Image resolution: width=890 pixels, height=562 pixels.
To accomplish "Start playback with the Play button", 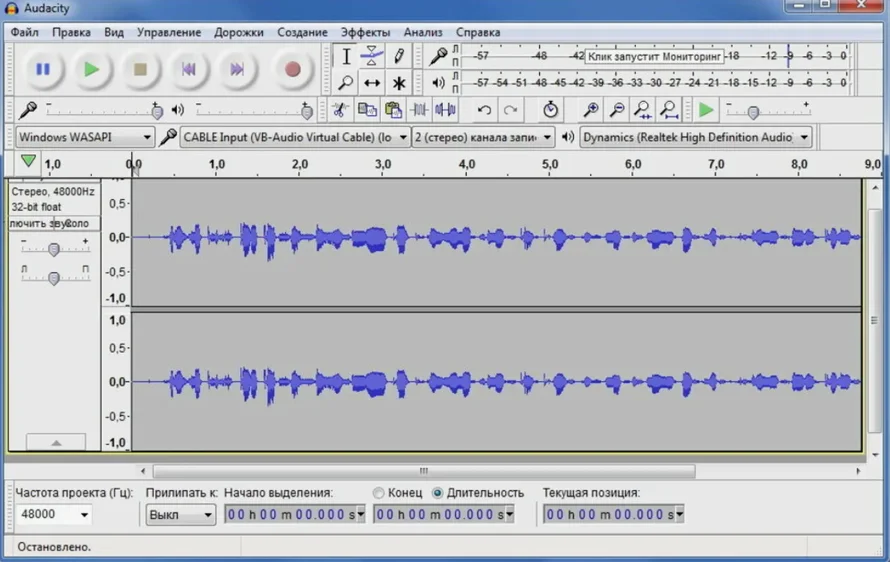I will [91, 69].
